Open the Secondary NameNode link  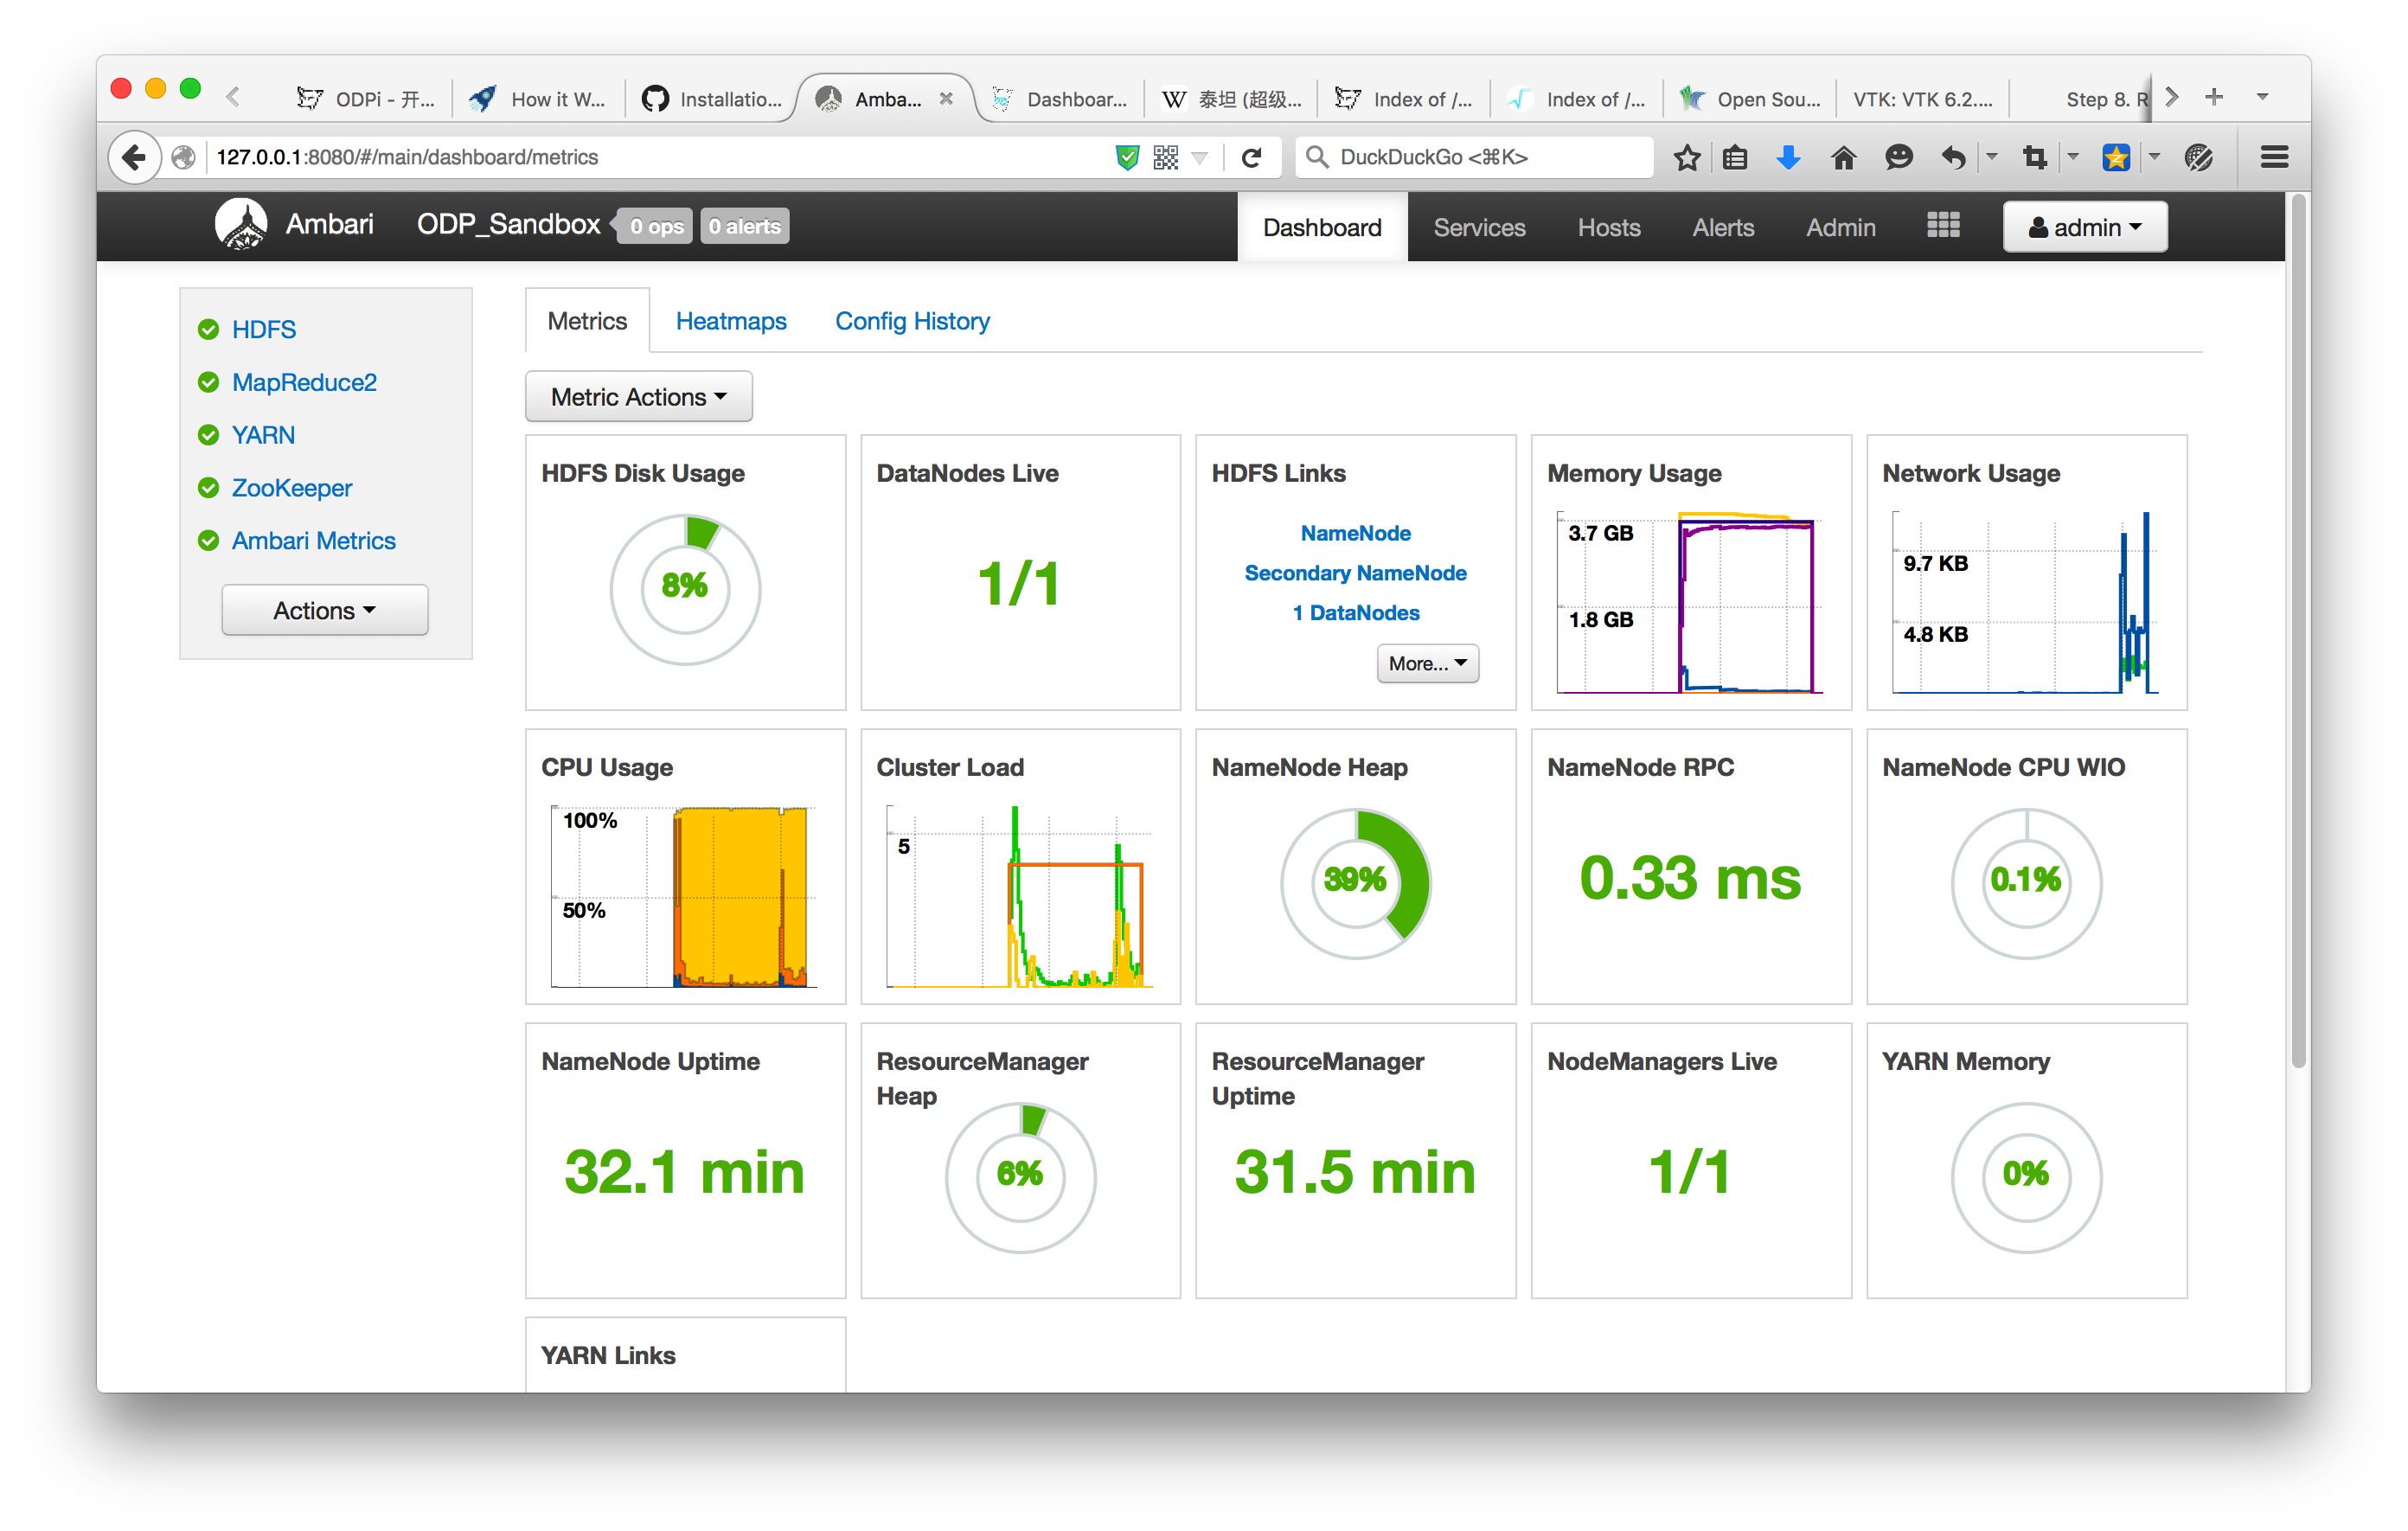(1354, 573)
